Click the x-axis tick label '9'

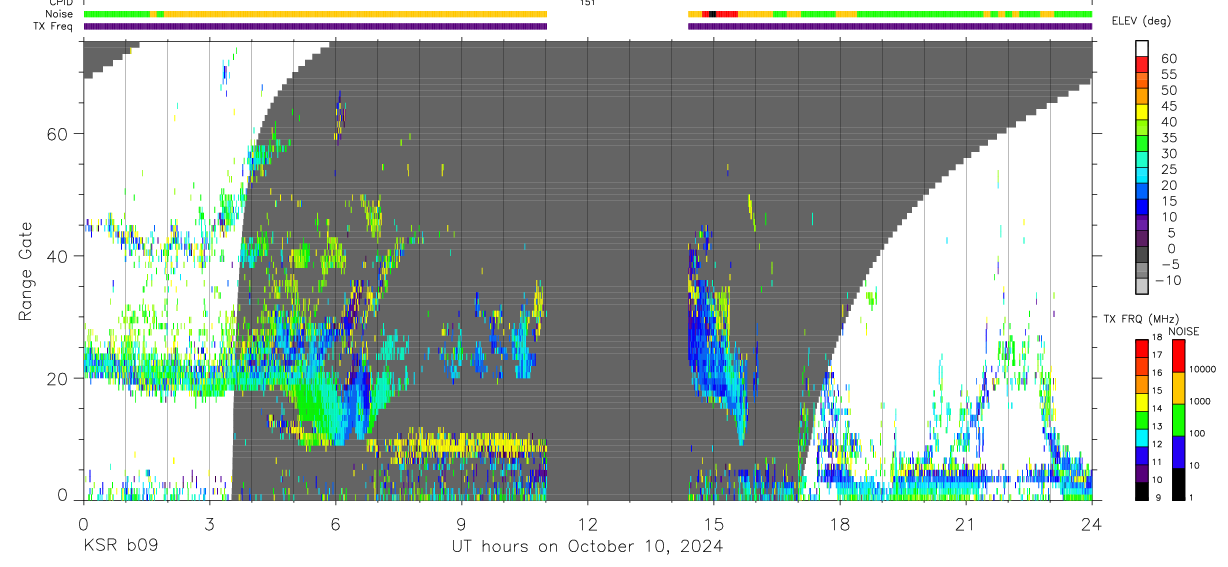click(x=461, y=523)
